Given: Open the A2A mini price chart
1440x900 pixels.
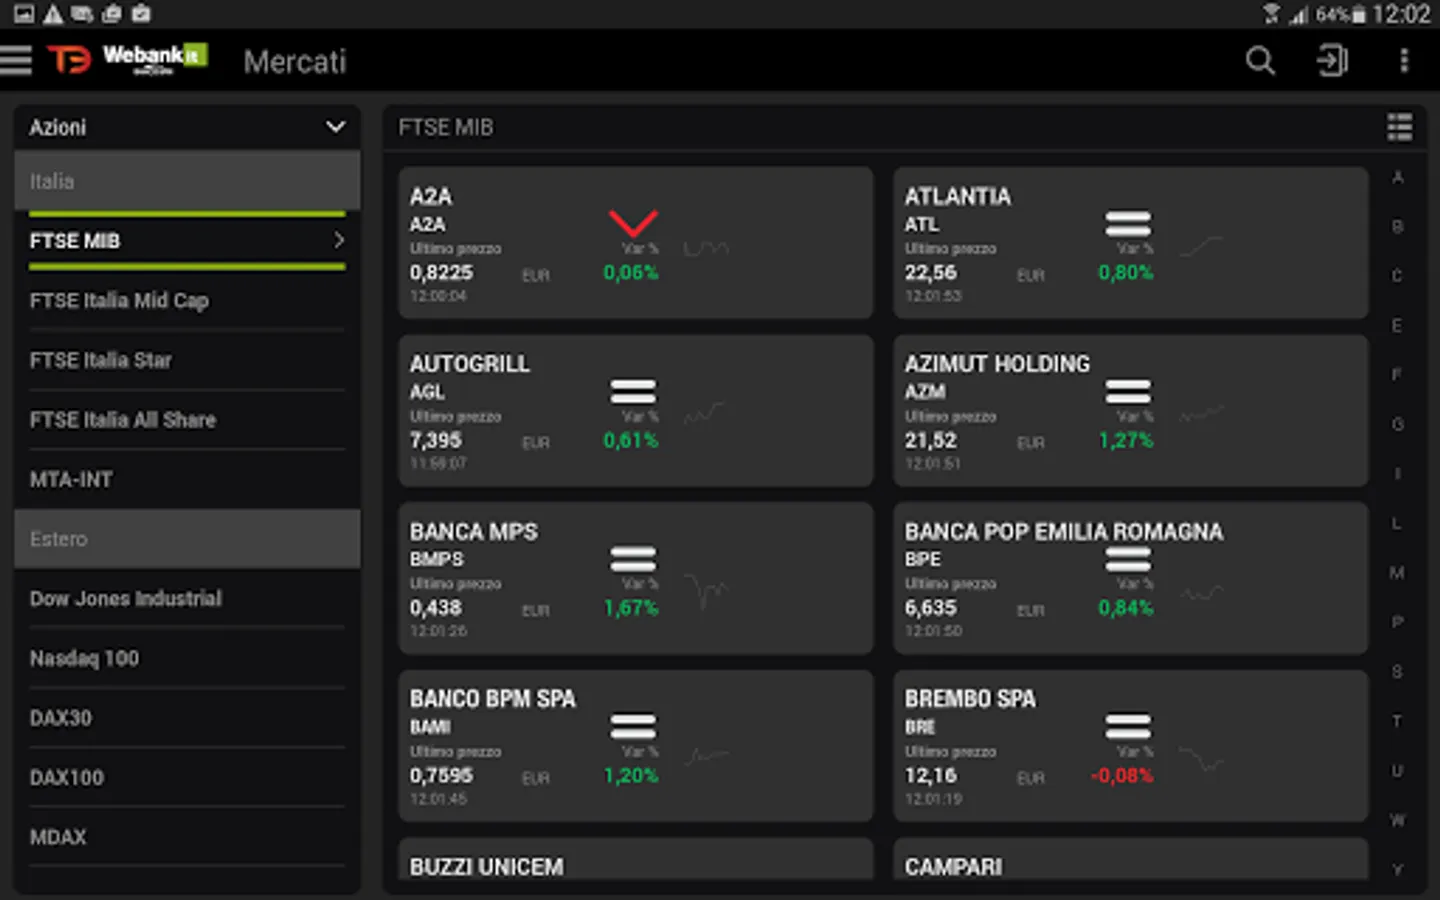Looking at the screenshot, I should point(706,248).
